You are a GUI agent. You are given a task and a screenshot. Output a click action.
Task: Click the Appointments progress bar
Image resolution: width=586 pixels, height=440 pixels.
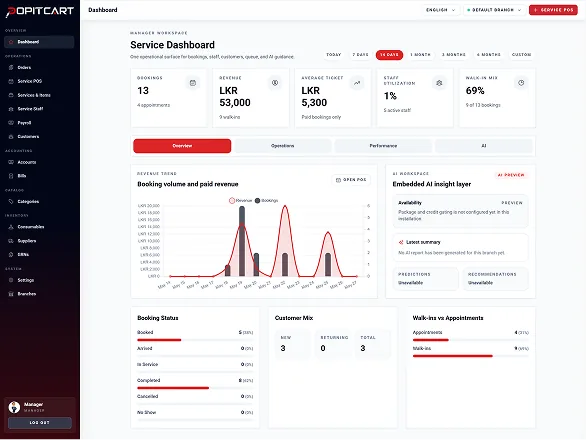click(x=471, y=340)
